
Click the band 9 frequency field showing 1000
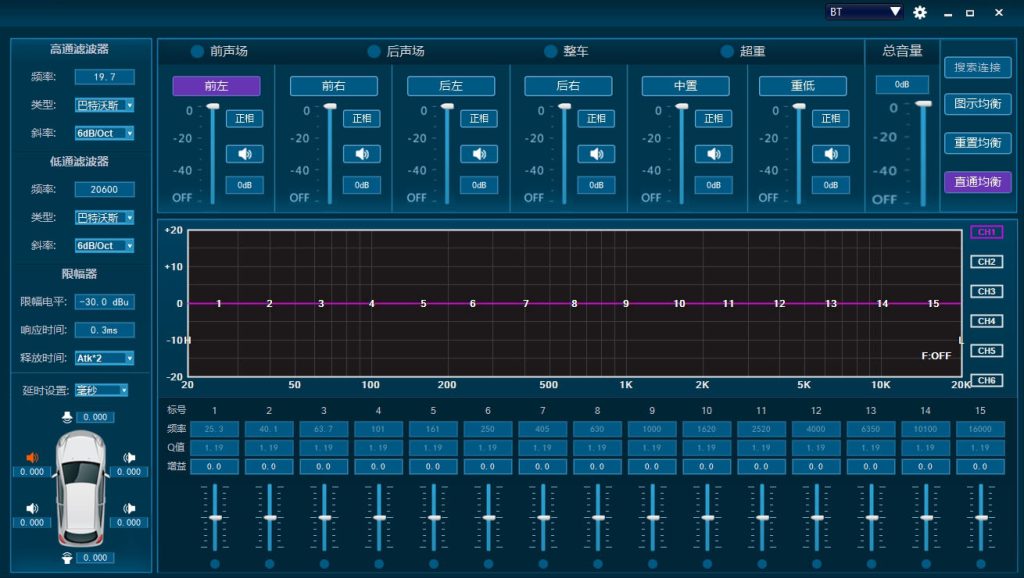pyautogui.click(x=652, y=429)
